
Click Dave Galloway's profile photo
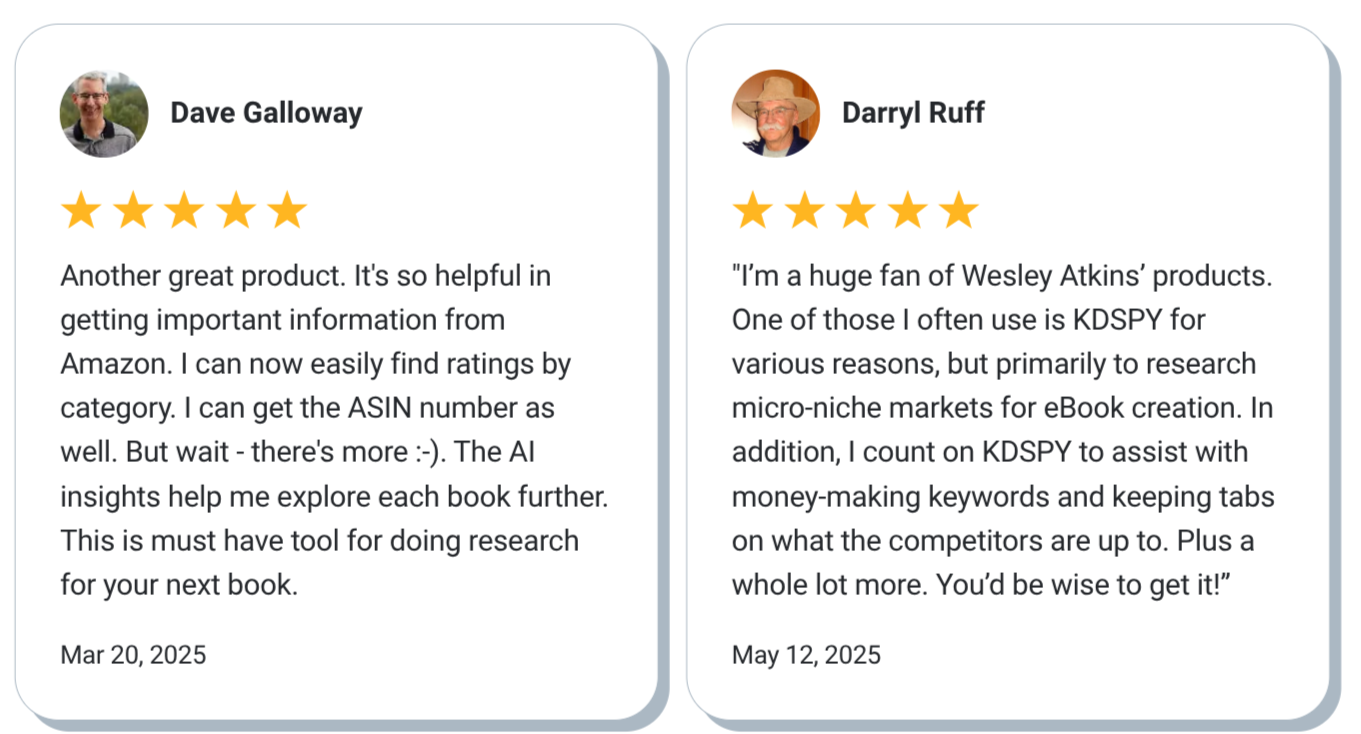(104, 113)
